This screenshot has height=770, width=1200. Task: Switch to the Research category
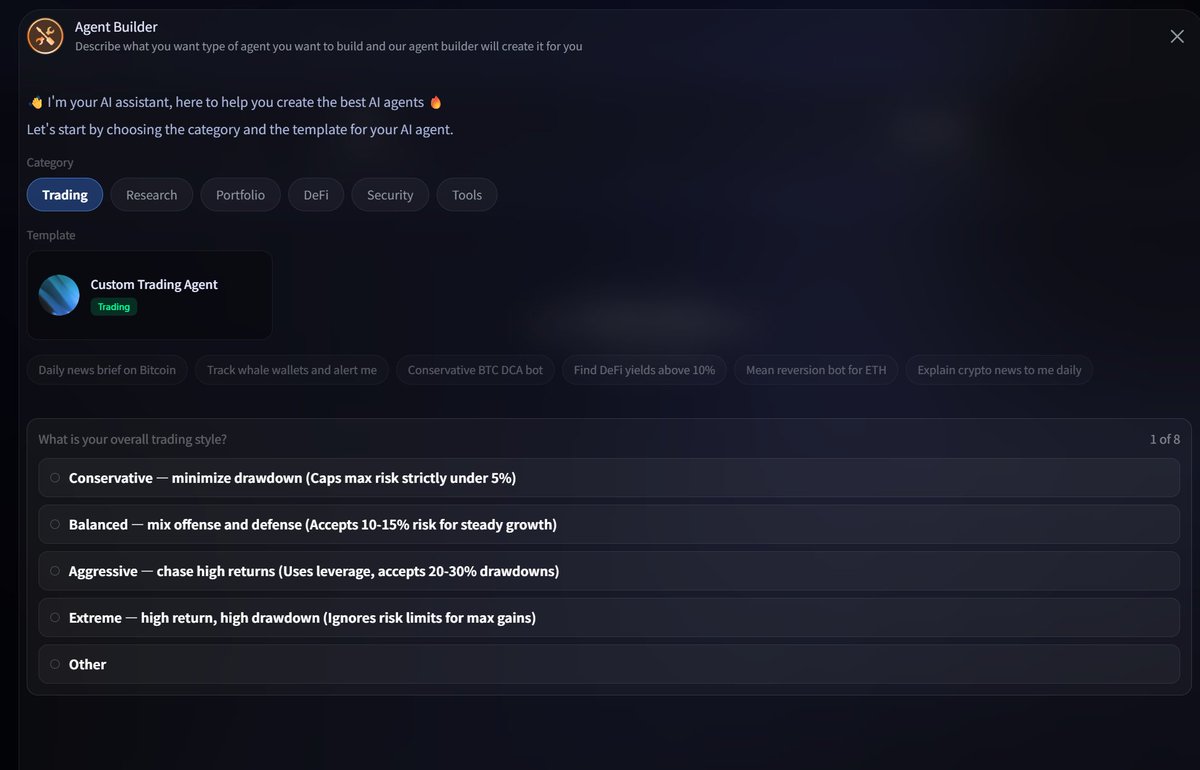151,195
